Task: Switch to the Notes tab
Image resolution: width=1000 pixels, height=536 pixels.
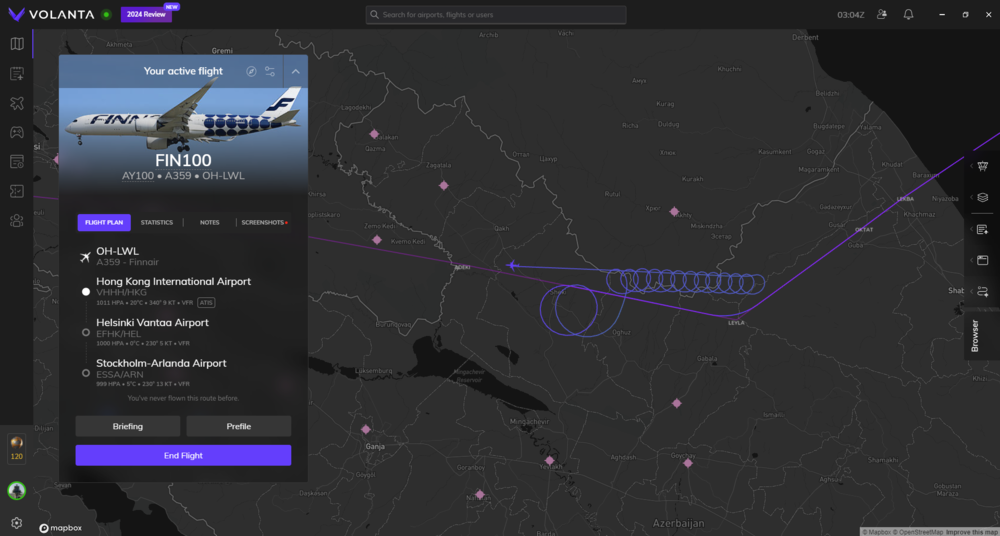Action: point(209,222)
